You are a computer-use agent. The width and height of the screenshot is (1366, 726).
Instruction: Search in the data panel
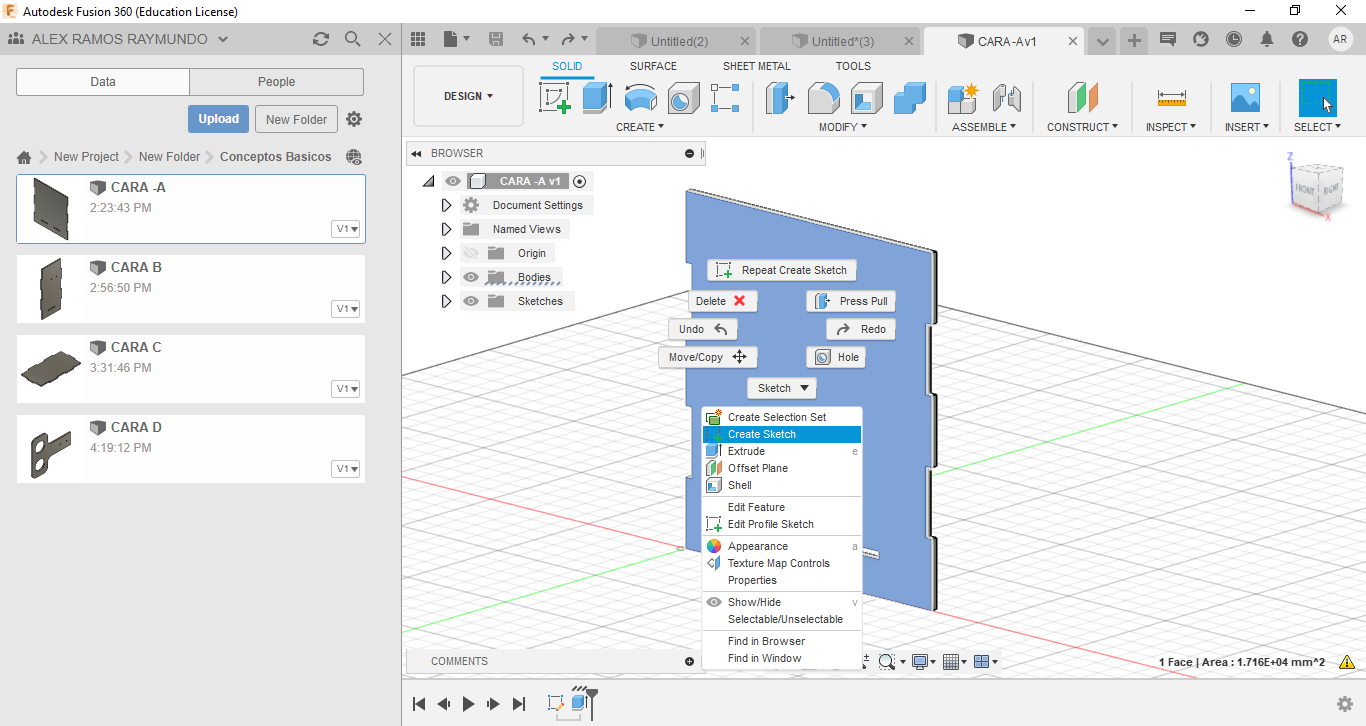pos(353,39)
